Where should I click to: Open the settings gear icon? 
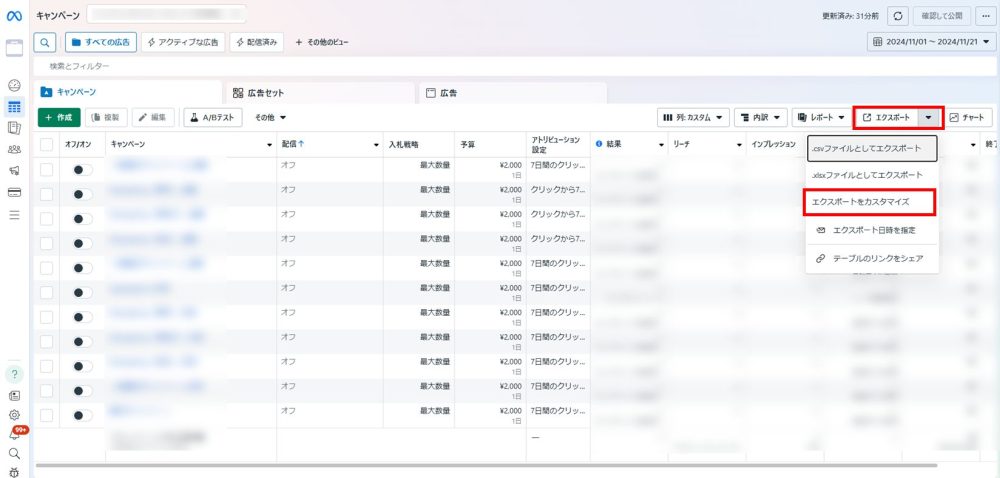pos(14,415)
